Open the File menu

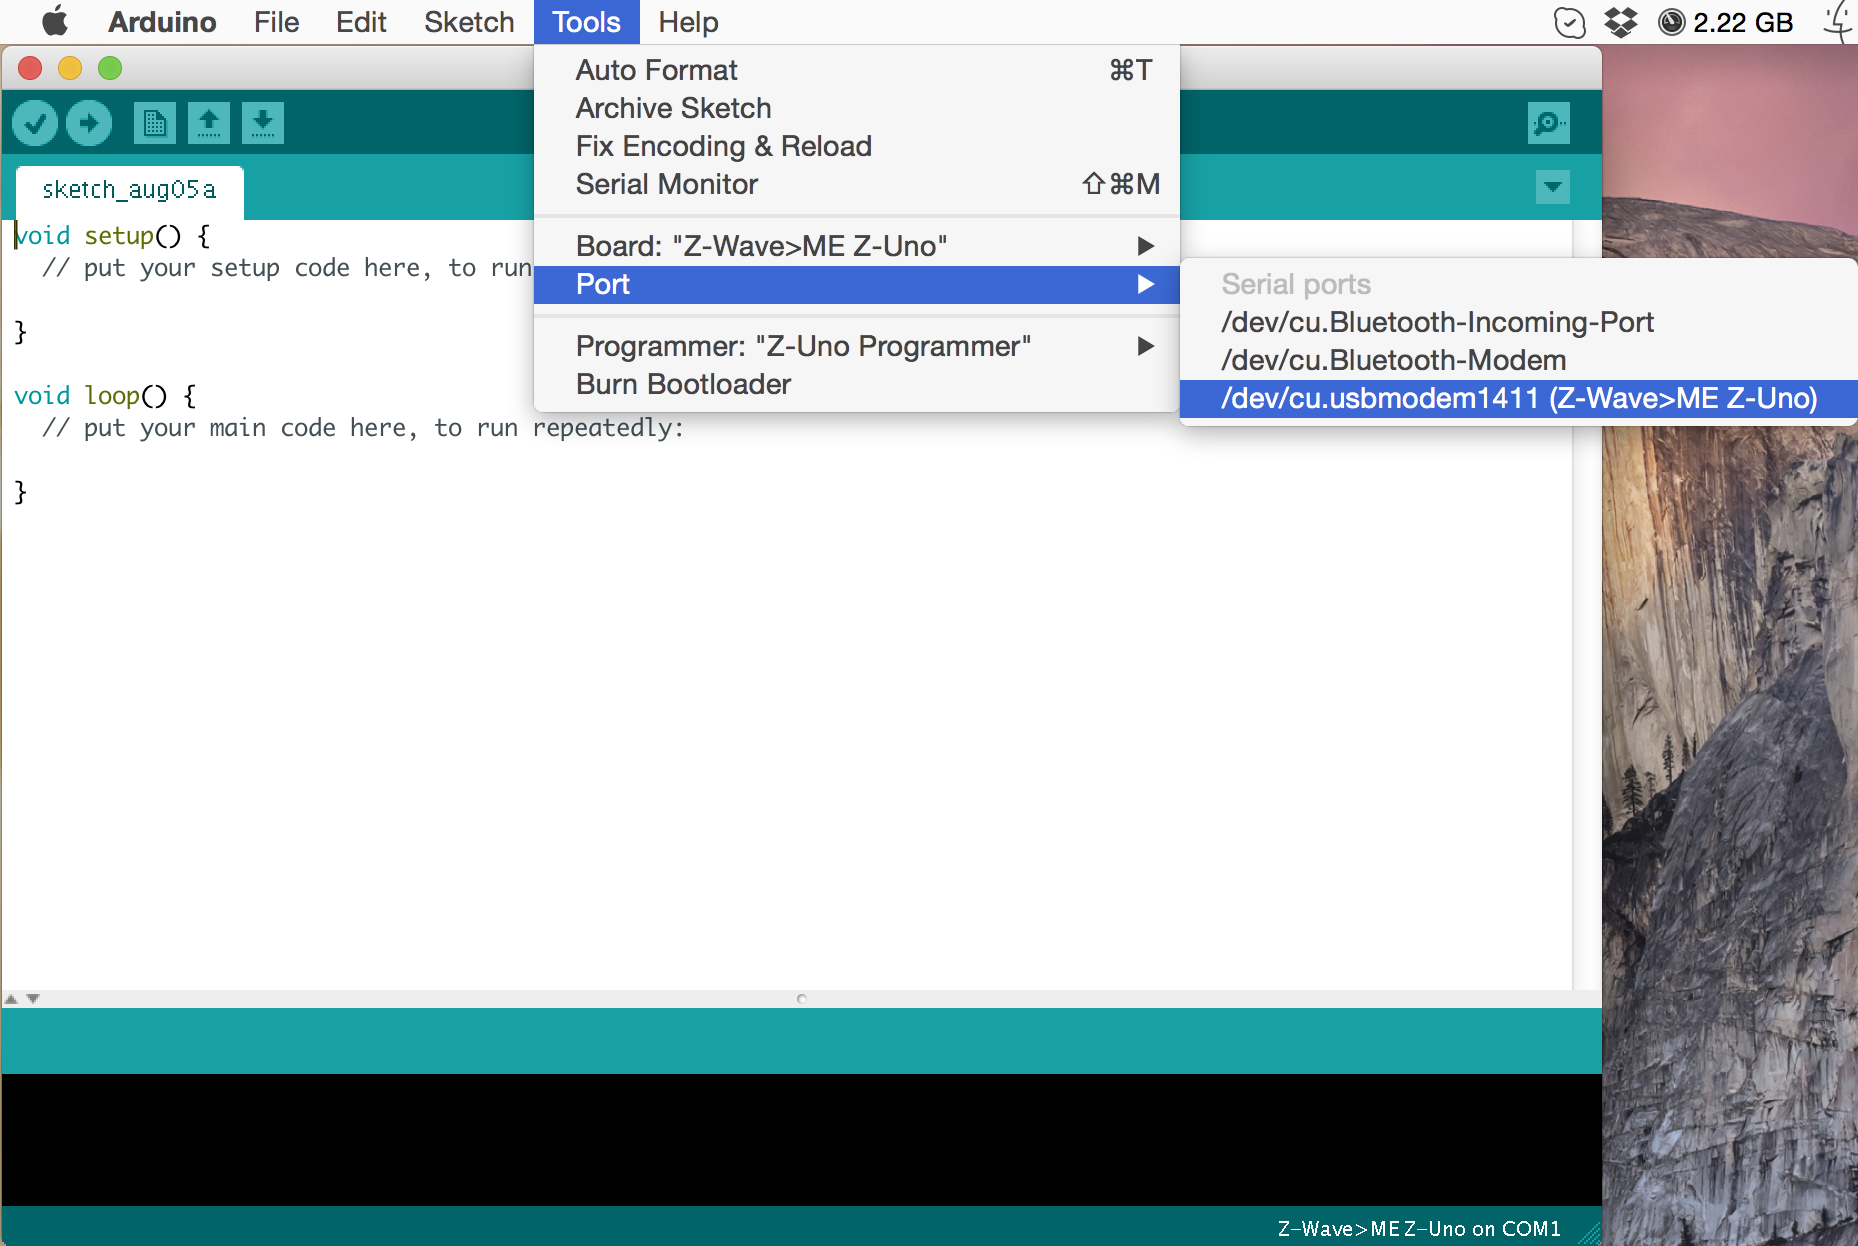(276, 22)
